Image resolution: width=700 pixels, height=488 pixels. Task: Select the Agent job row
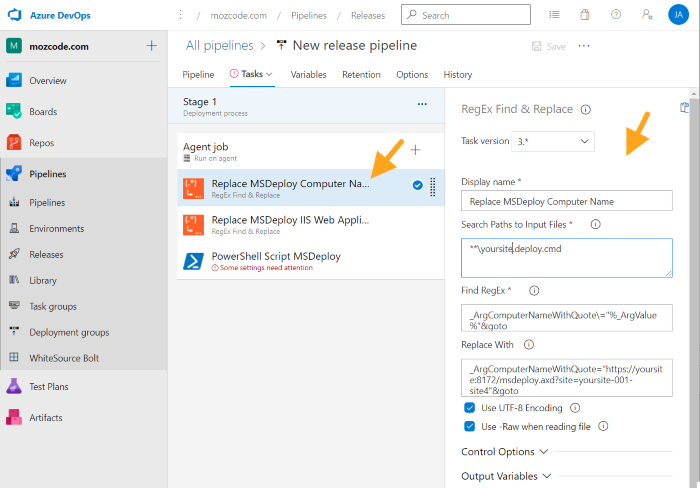(x=311, y=151)
